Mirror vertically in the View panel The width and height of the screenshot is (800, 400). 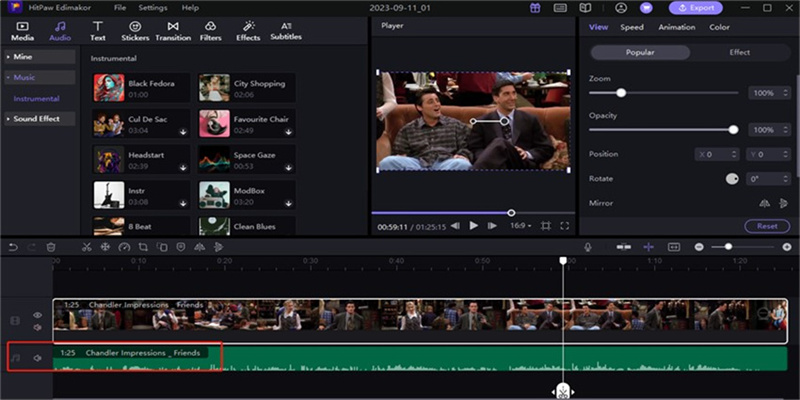(x=783, y=203)
